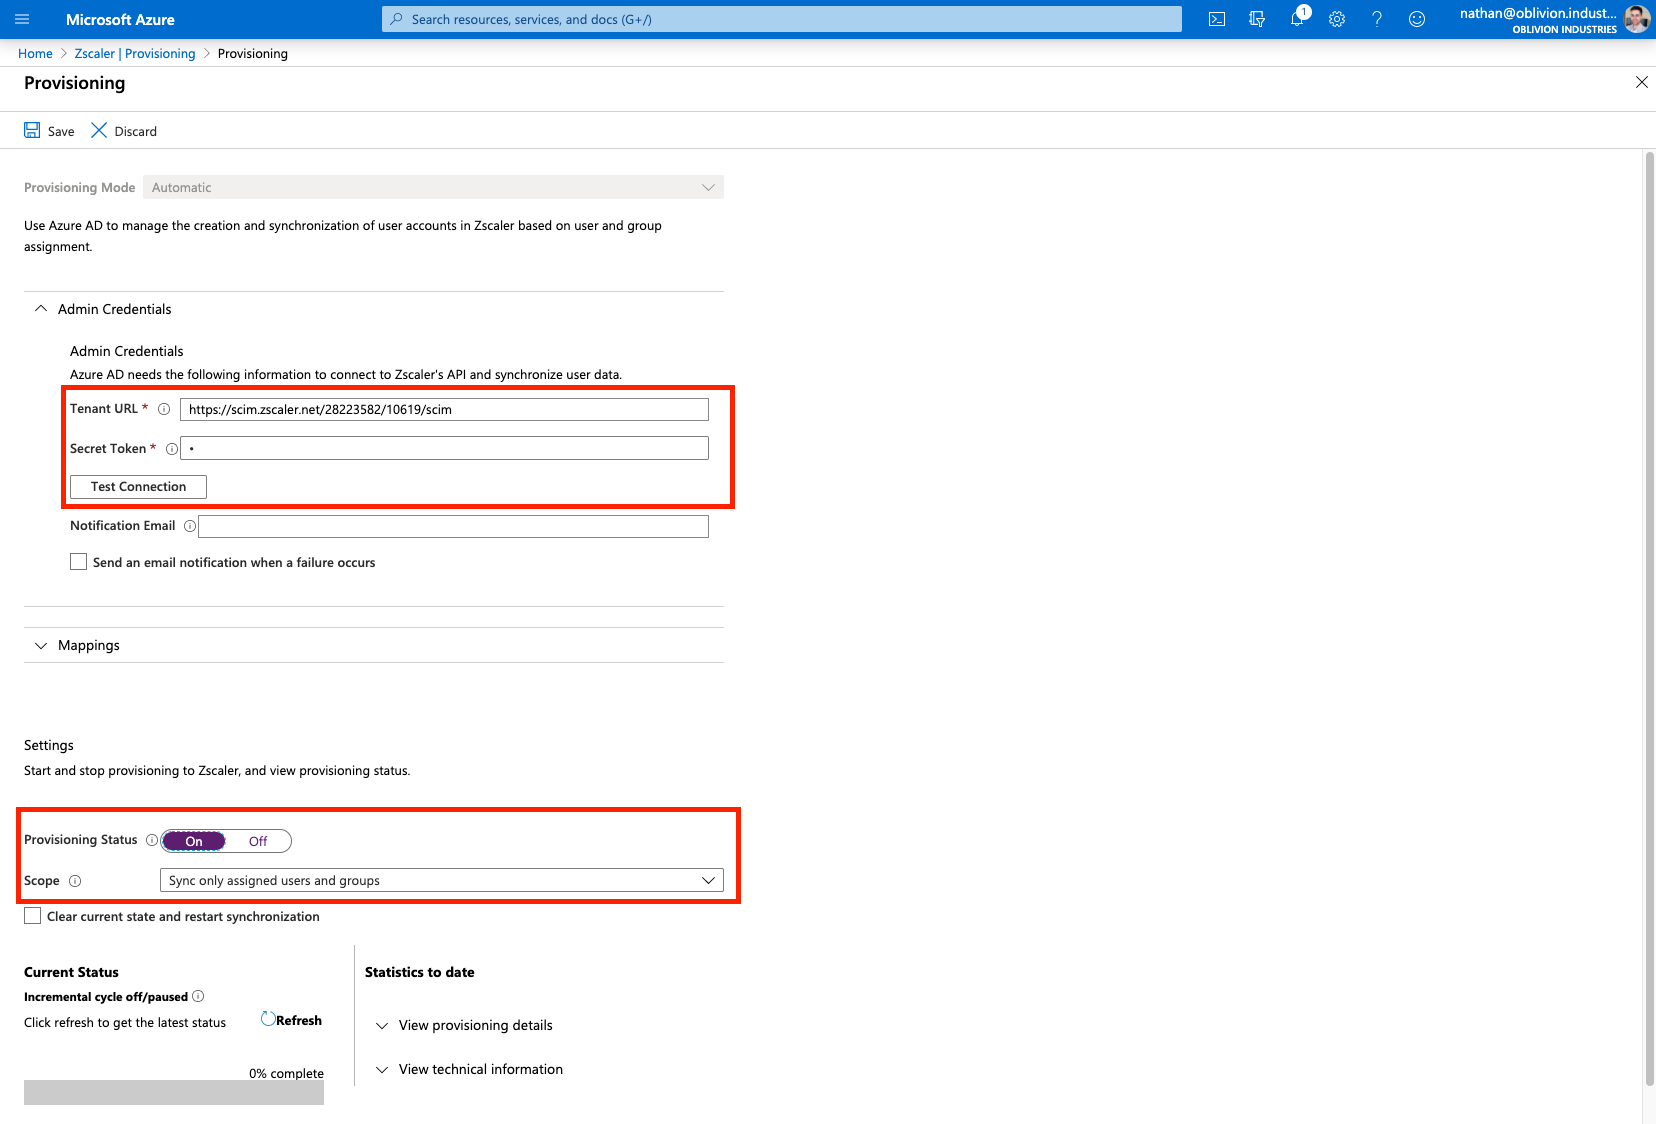Launch Cloud Shell from the top bar
The height and width of the screenshot is (1124, 1656).
point(1217,19)
